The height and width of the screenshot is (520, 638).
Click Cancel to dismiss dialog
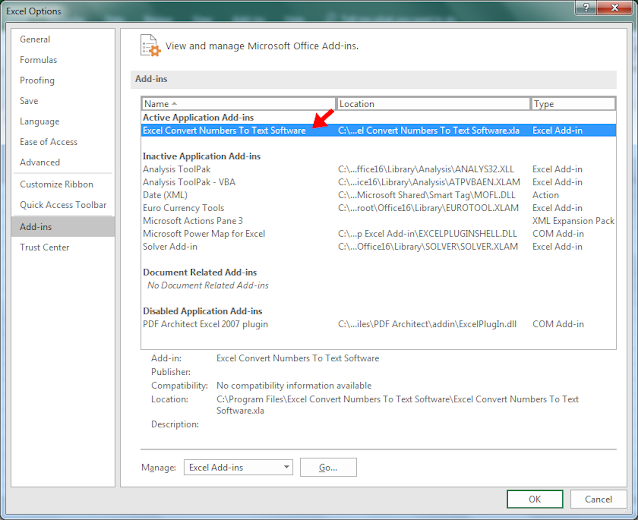[598, 499]
